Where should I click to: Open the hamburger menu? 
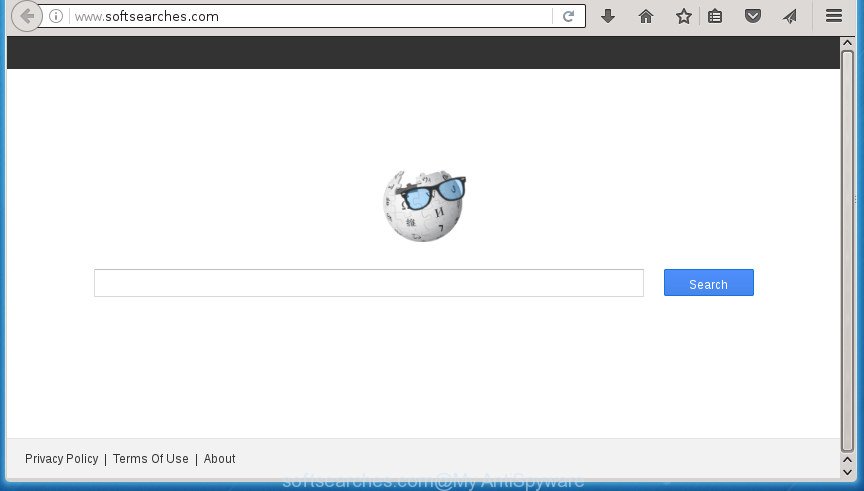834,16
